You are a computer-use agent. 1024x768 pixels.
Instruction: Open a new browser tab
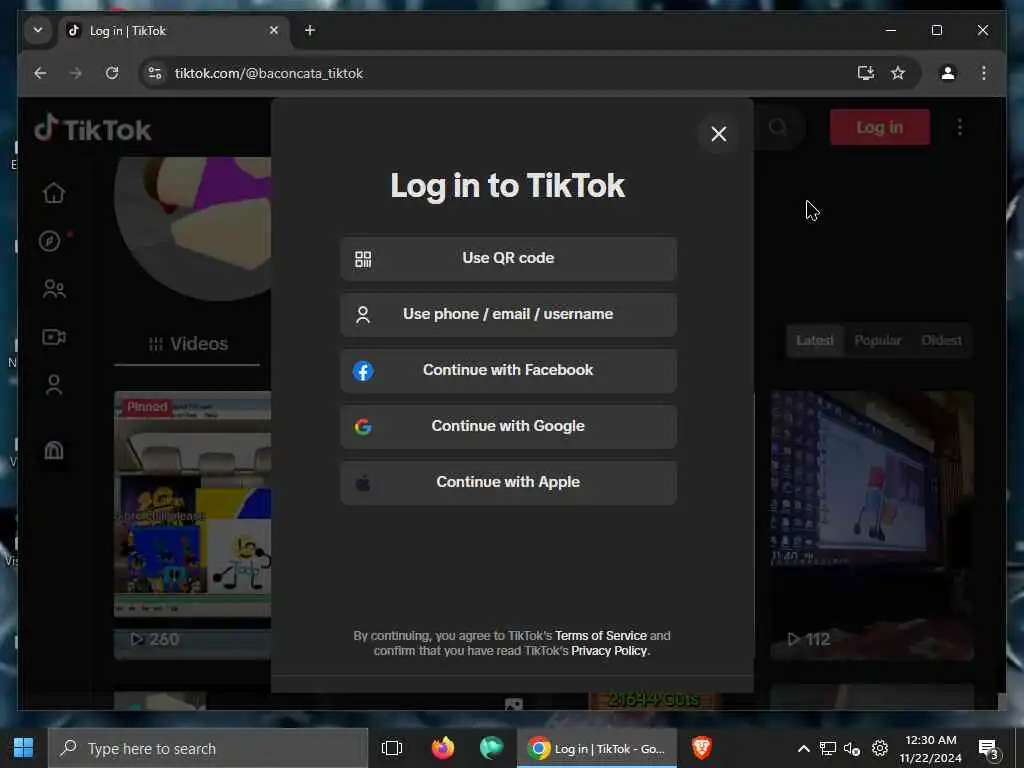(310, 30)
